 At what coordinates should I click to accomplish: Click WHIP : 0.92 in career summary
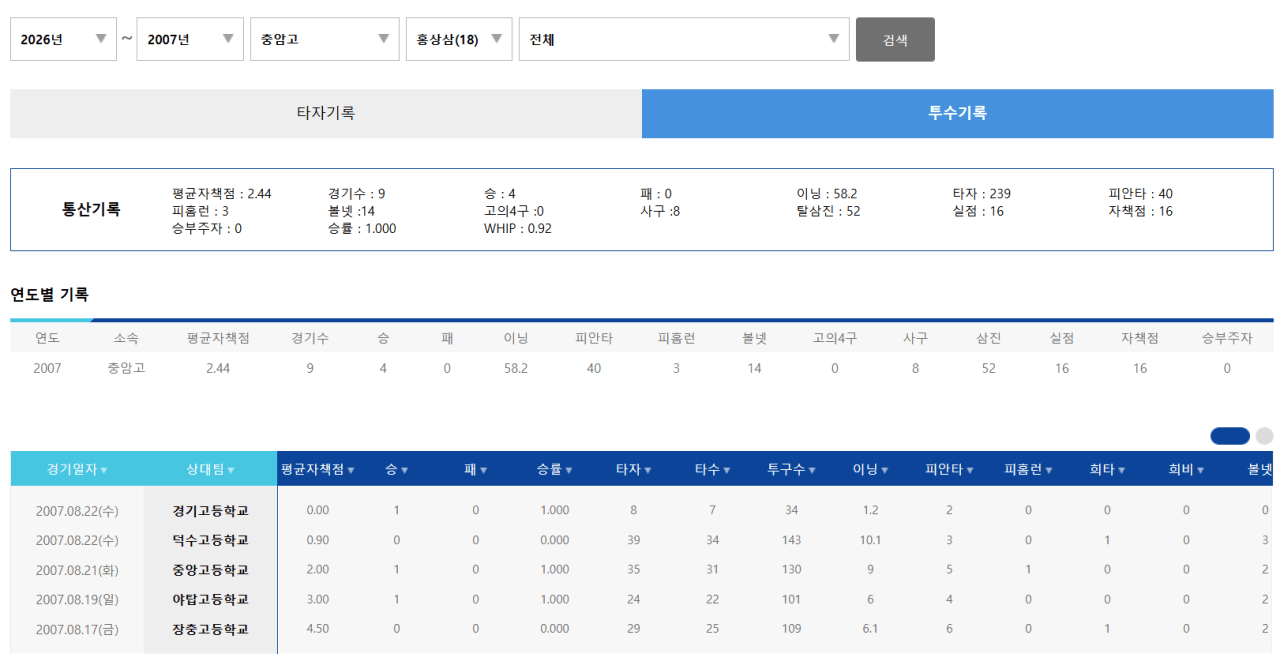(518, 228)
